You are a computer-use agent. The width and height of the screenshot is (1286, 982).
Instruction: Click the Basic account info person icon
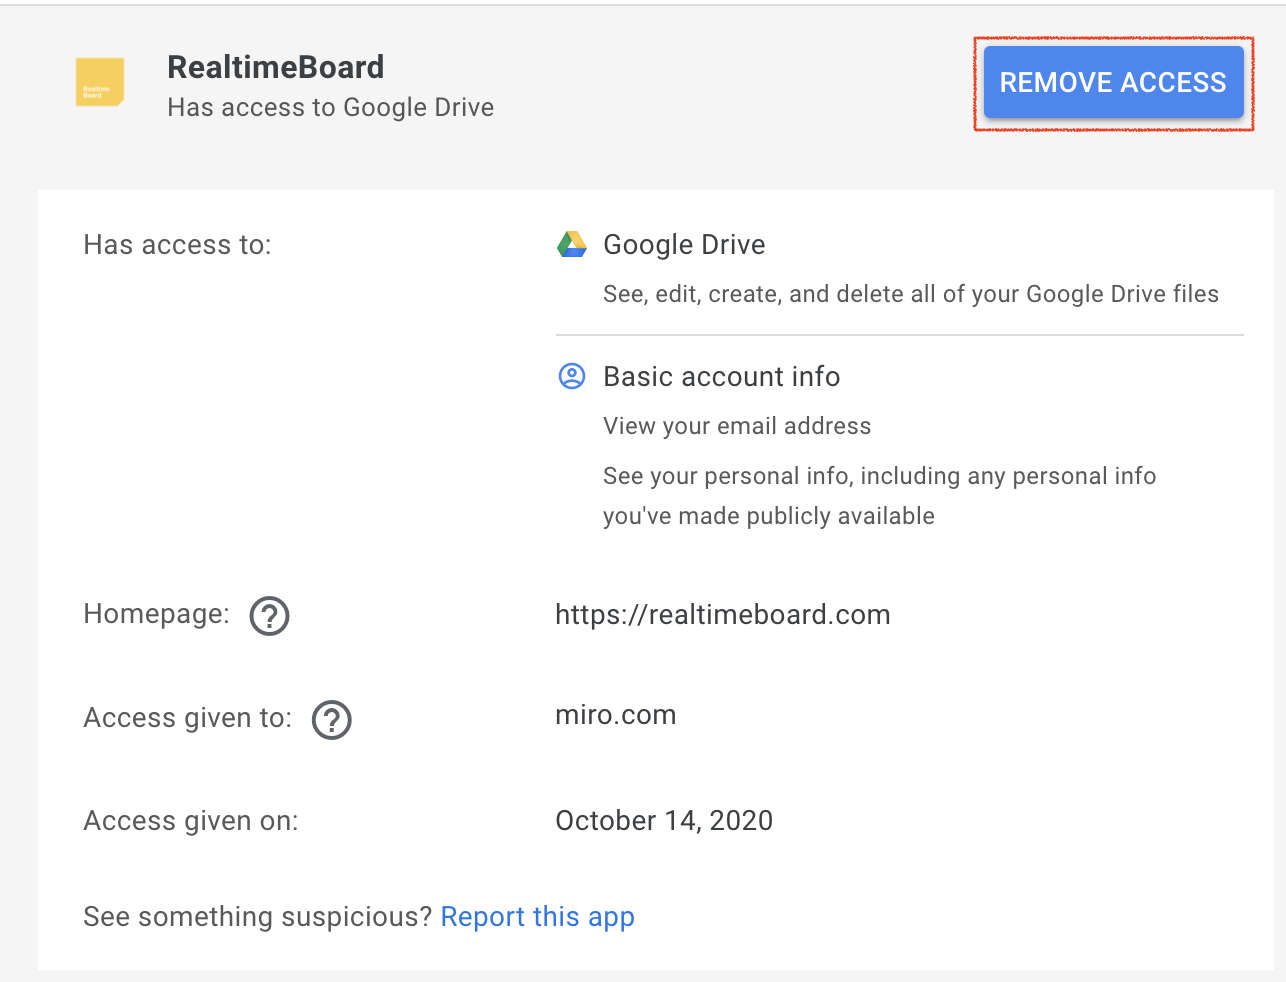click(572, 377)
